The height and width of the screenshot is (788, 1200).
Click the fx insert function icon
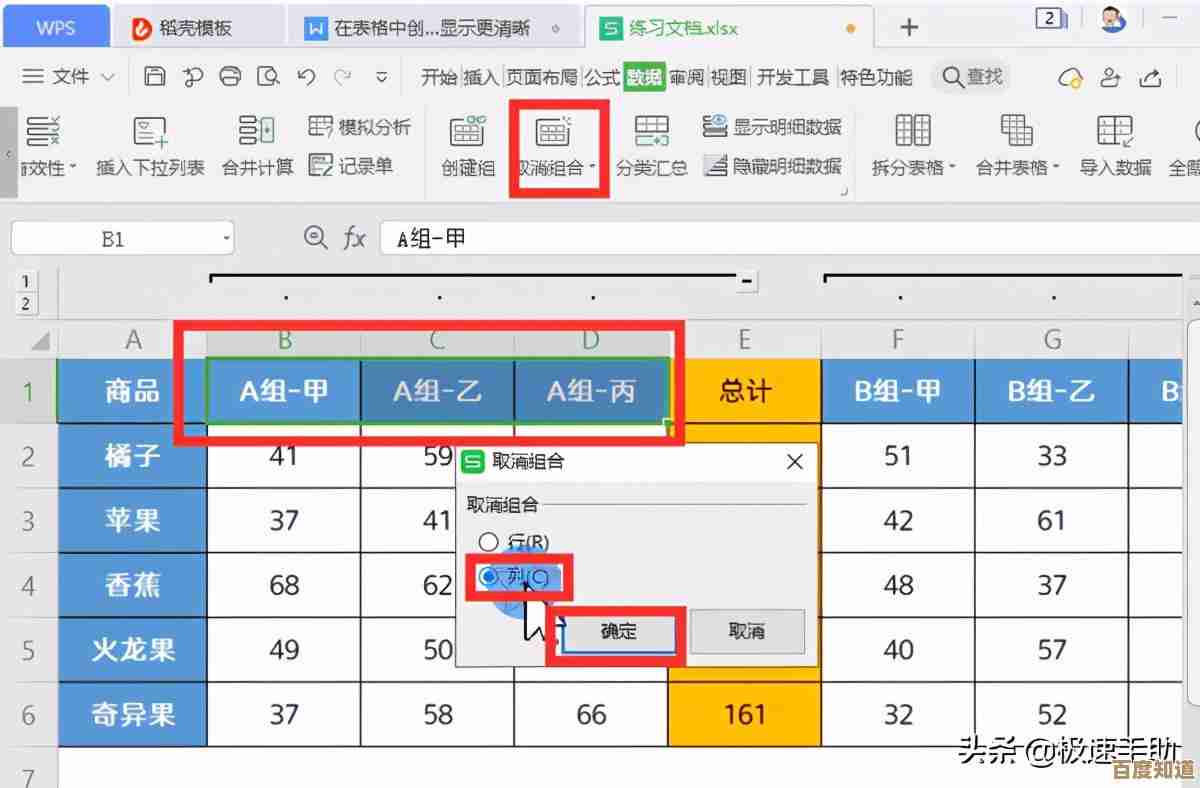coord(354,238)
